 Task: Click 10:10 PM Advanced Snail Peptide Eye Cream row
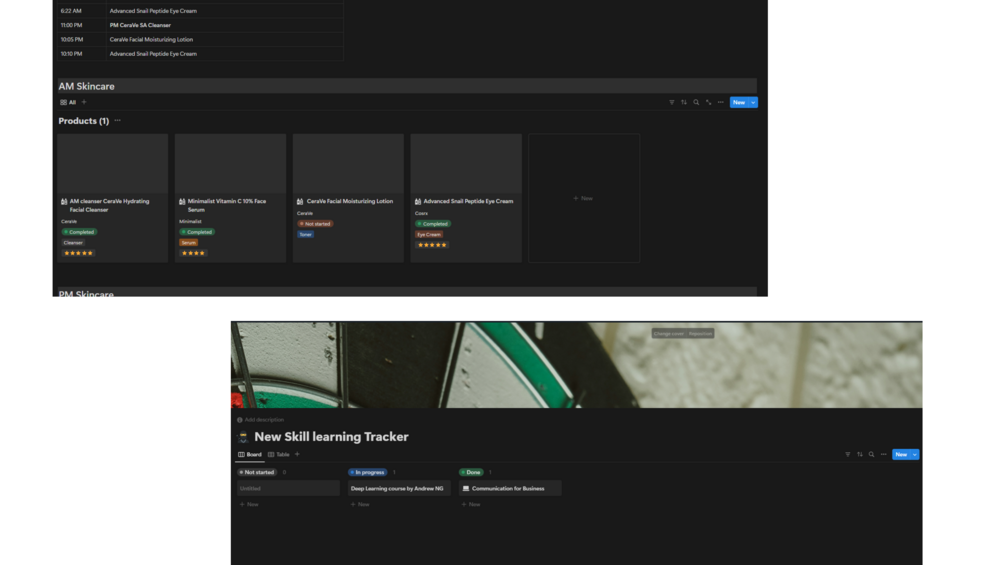tap(200, 54)
